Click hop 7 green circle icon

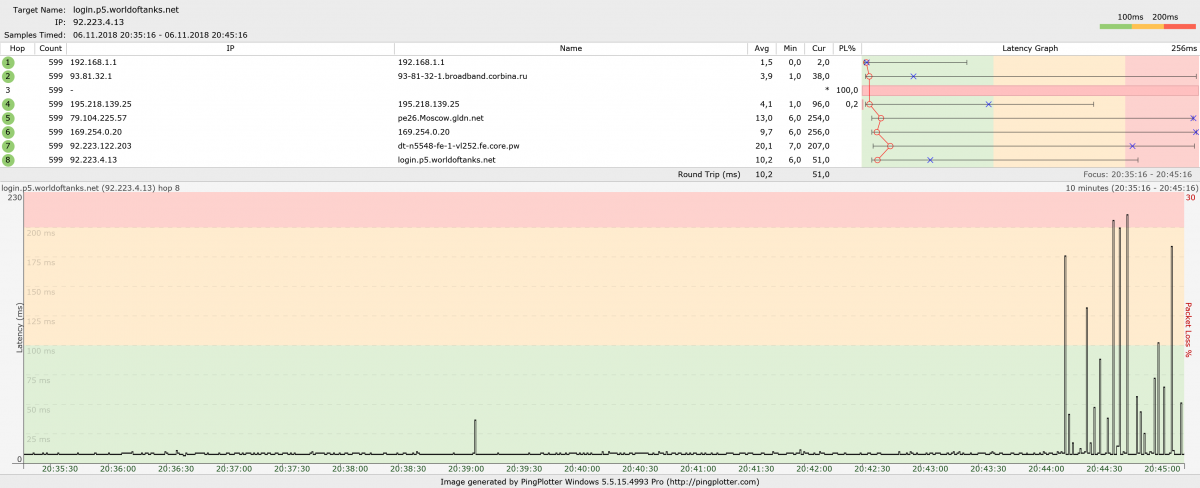click(x=8, y=146)
